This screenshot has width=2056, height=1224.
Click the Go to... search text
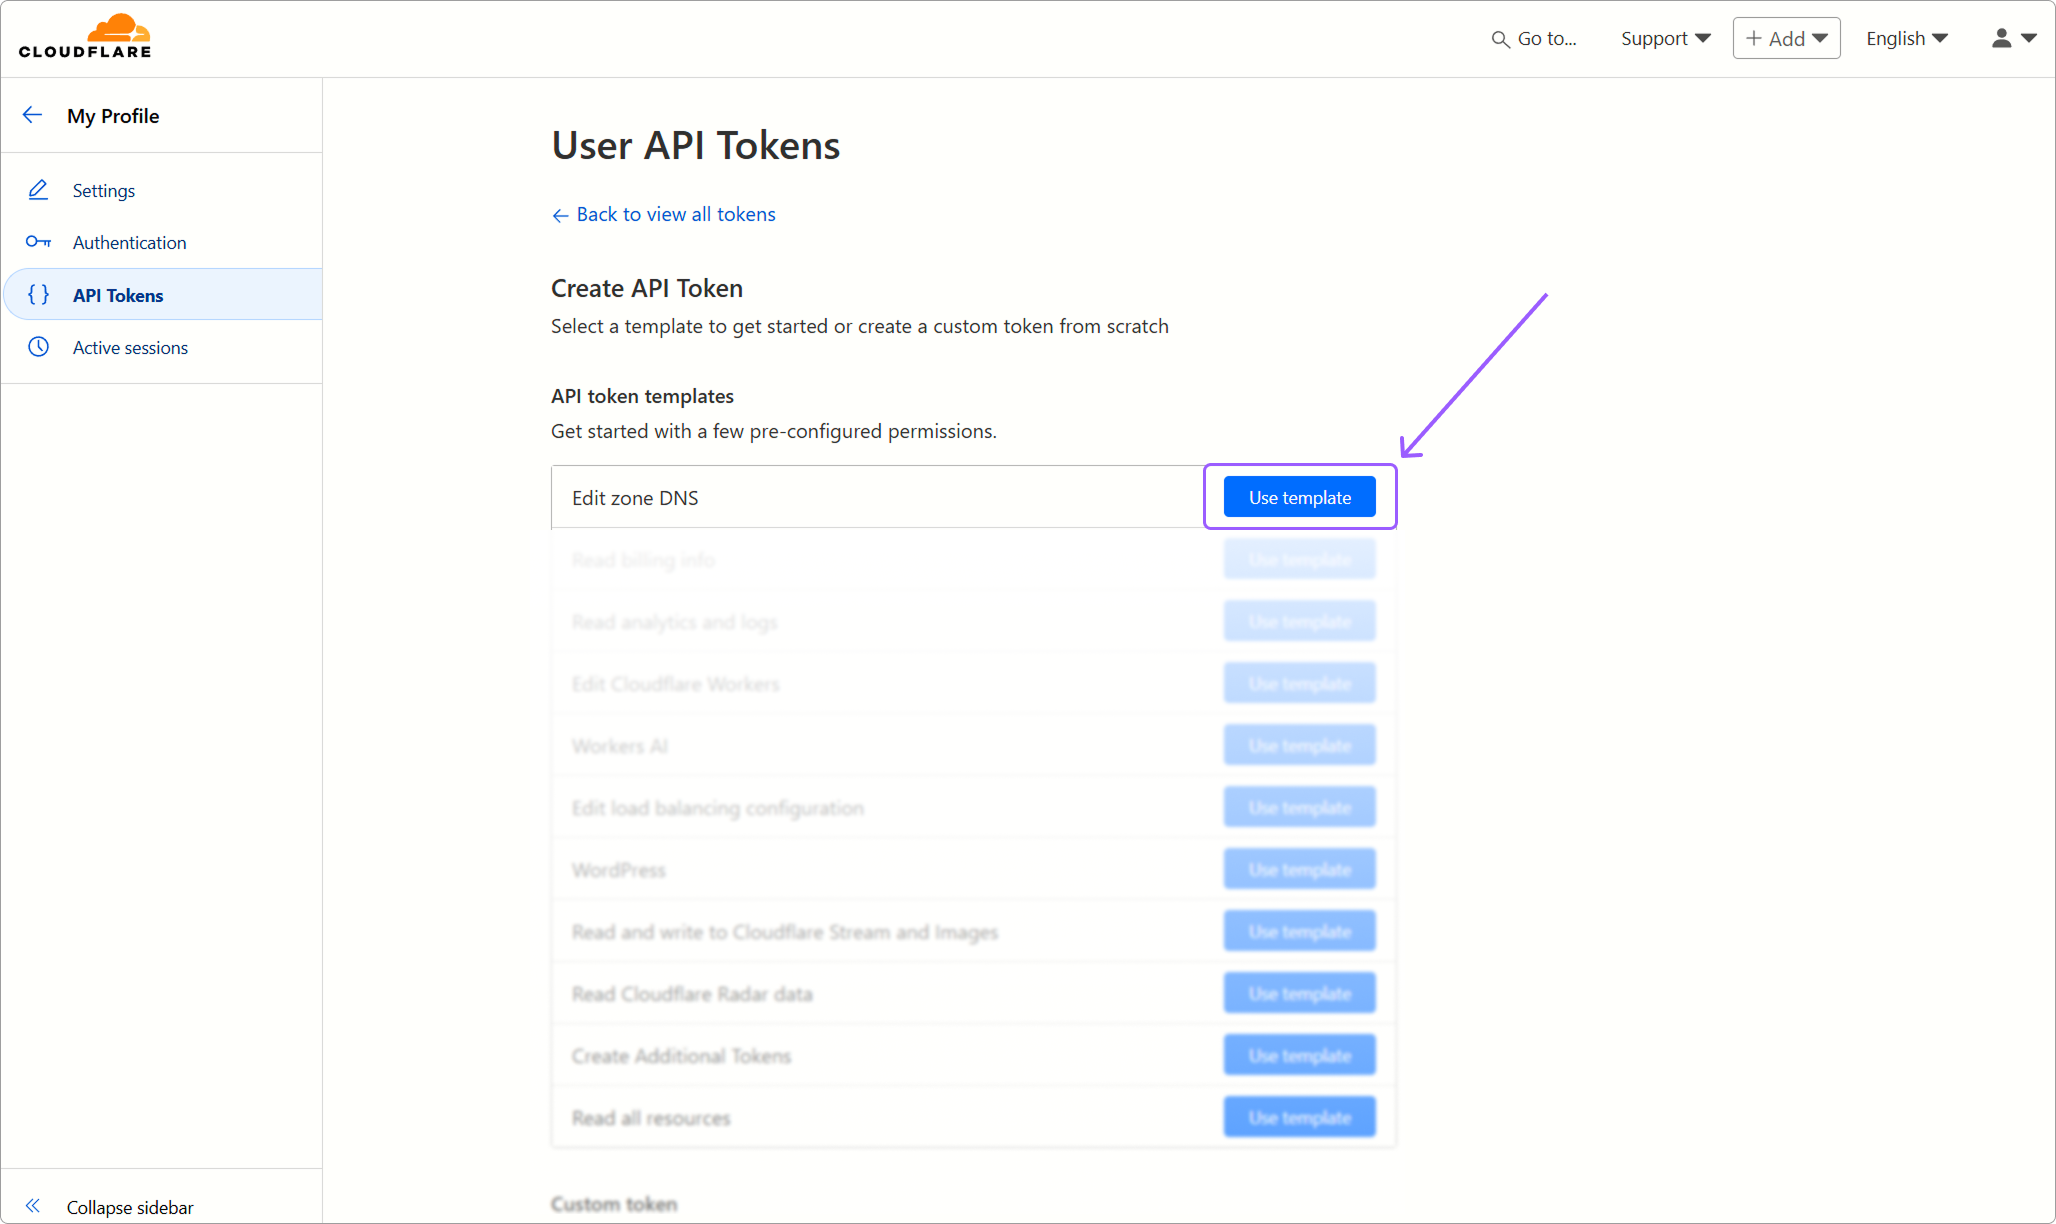pyautogui.click(x=1547, y=39)
